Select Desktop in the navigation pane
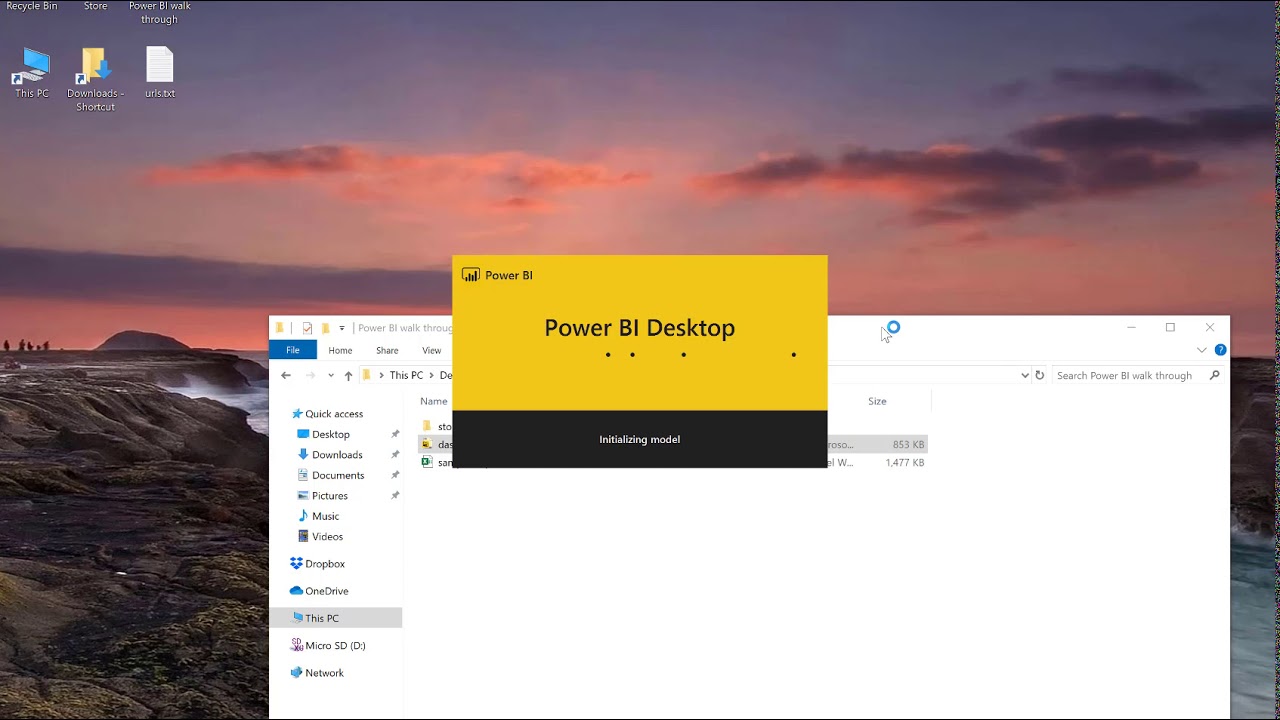 331,434
